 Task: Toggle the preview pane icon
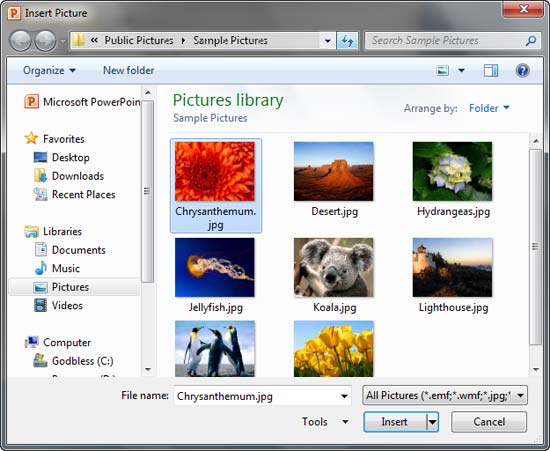(x=491, y=70)
